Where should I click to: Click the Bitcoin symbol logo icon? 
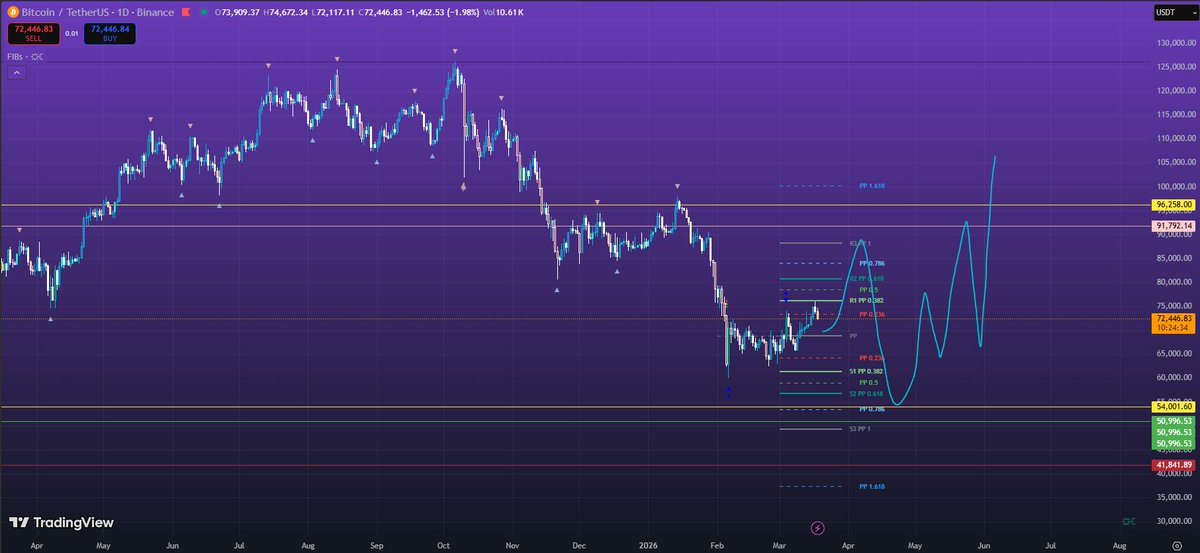[13, 13]
